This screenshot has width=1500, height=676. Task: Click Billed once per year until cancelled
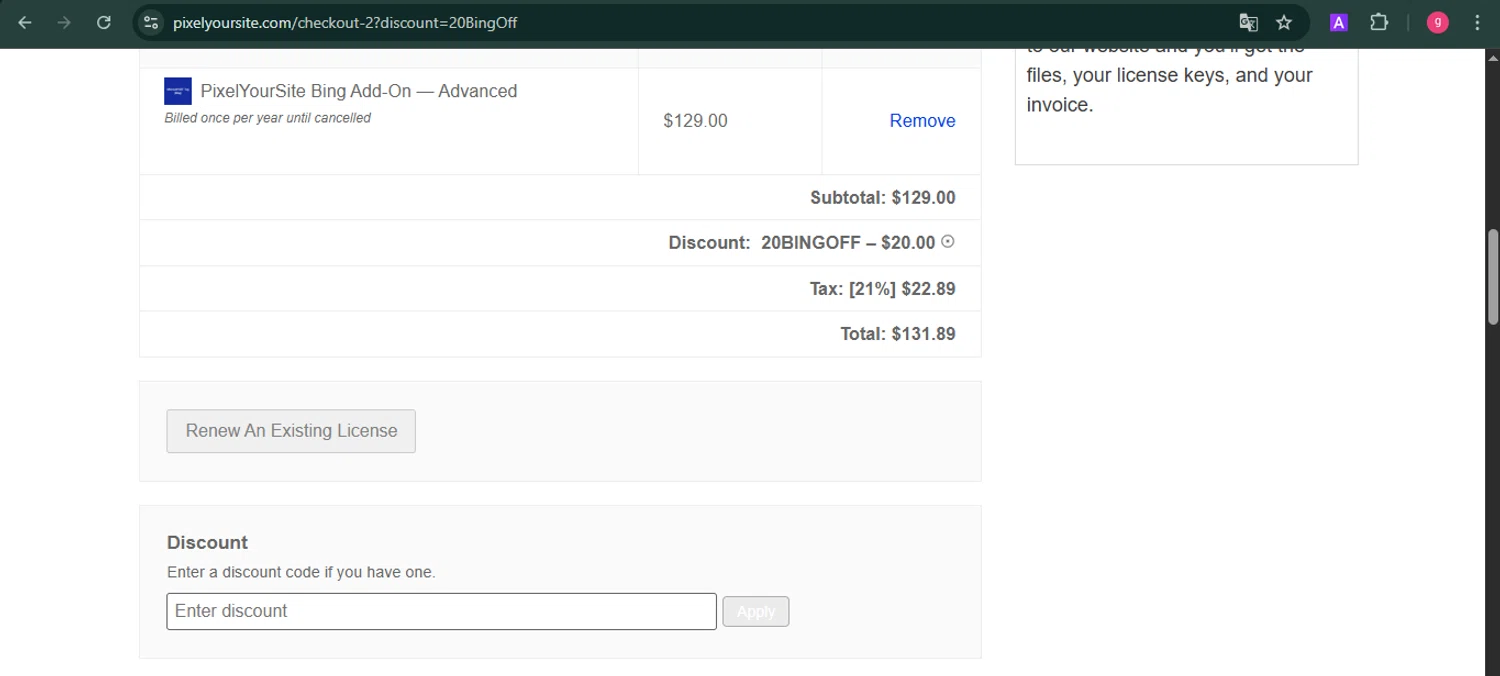[x=267, y=118]
